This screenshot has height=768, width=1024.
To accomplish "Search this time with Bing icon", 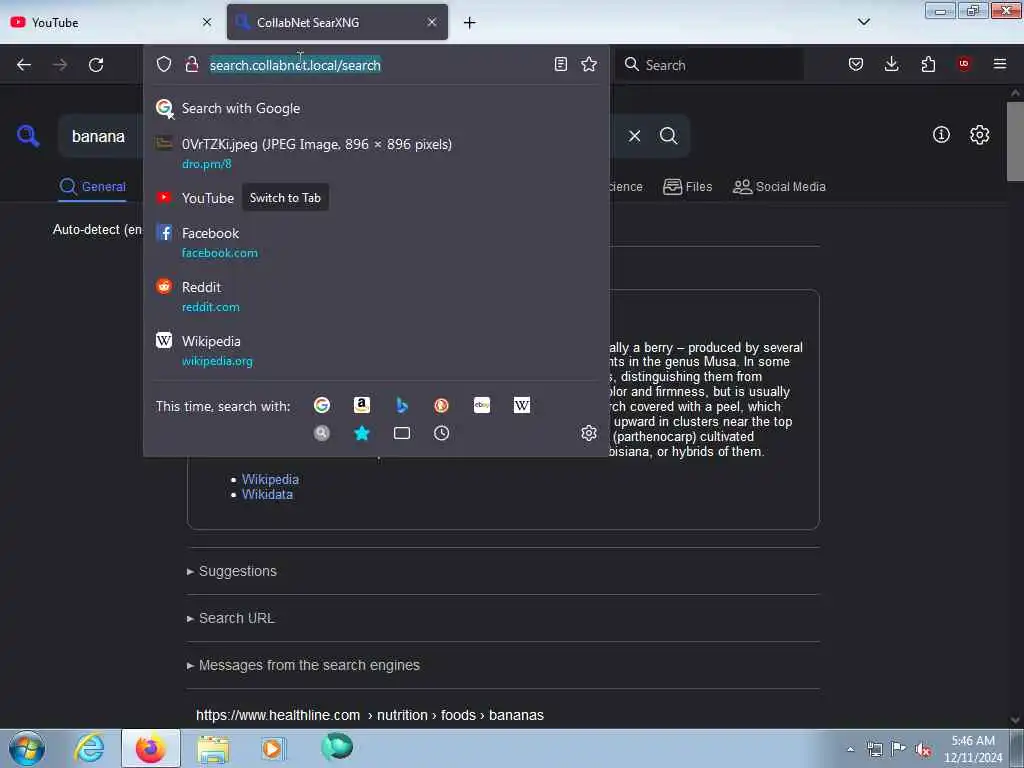I will (402, 406).
